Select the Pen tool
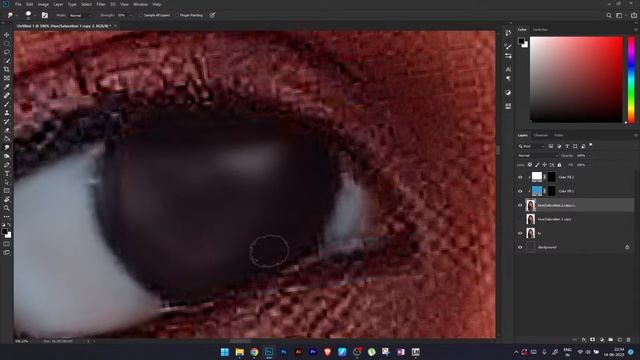The height and width of the screenshot is (360, 640). click(7, 165)
